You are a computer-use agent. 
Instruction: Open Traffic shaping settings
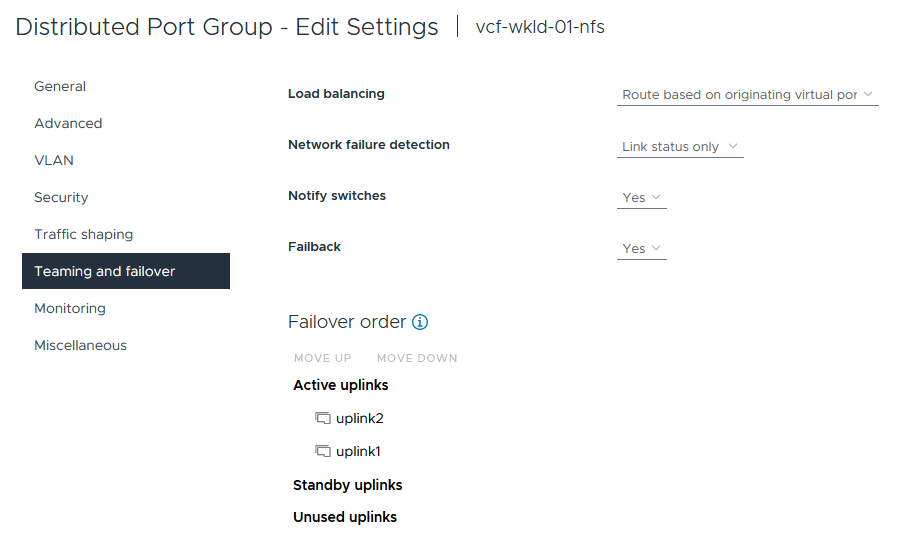(83, 235)
